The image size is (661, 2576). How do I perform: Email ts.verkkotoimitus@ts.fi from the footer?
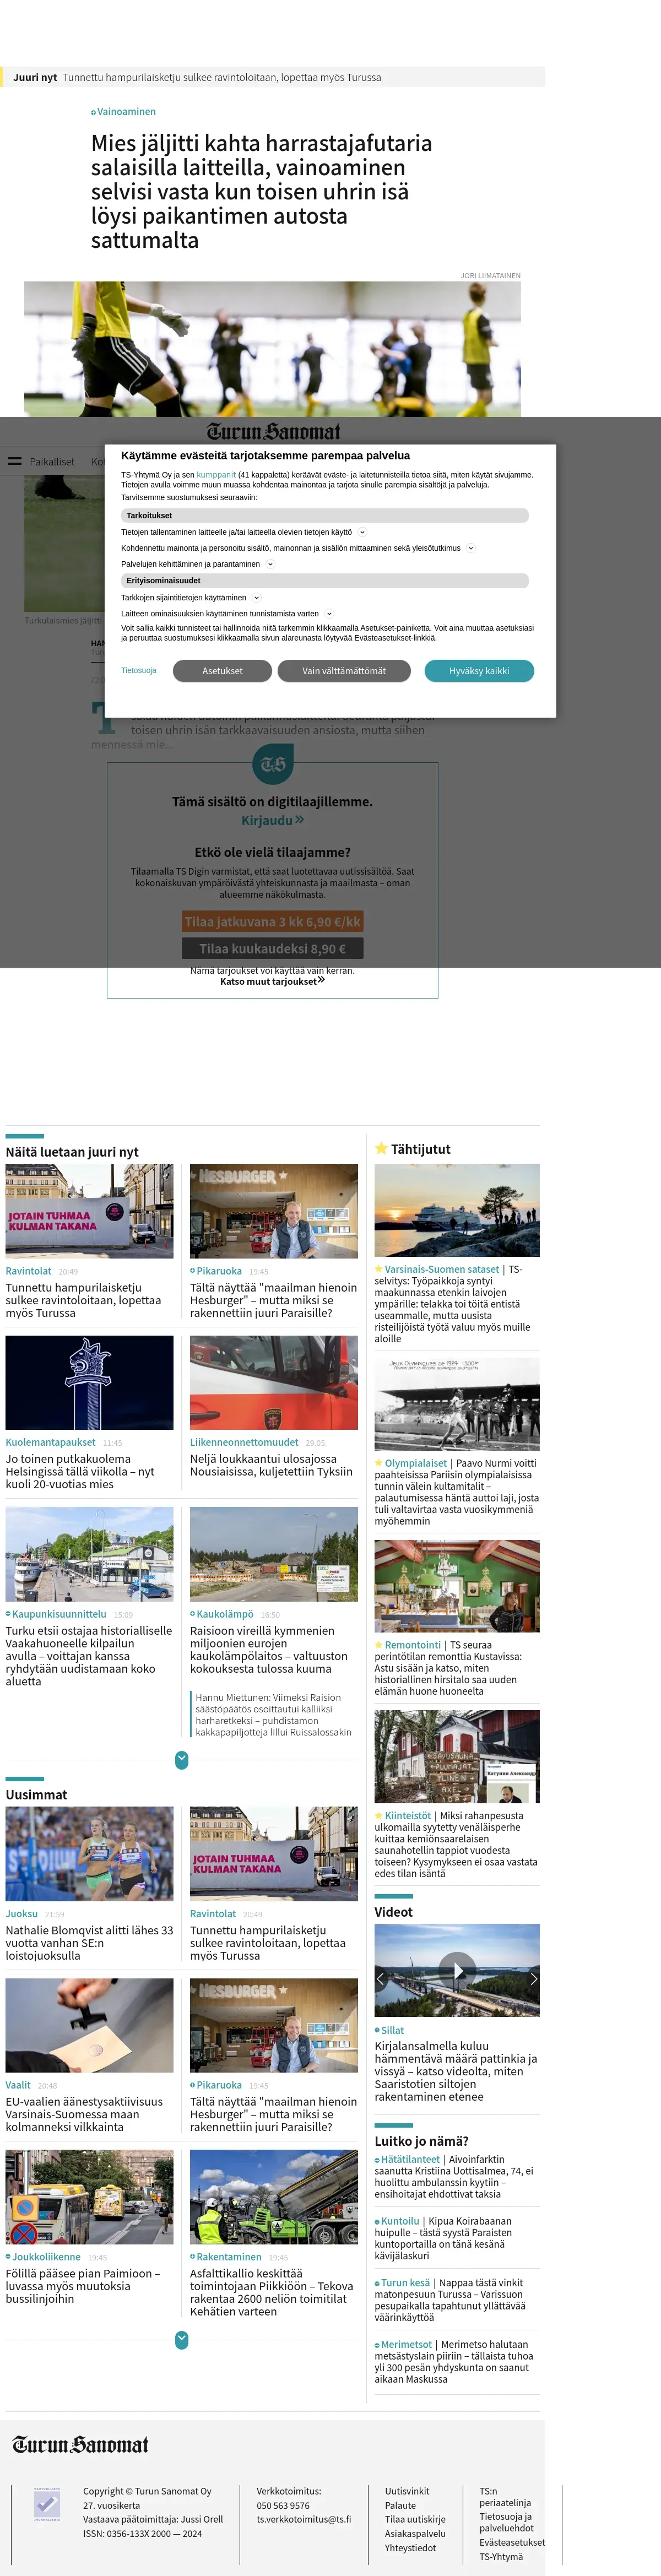(304, 2519)
